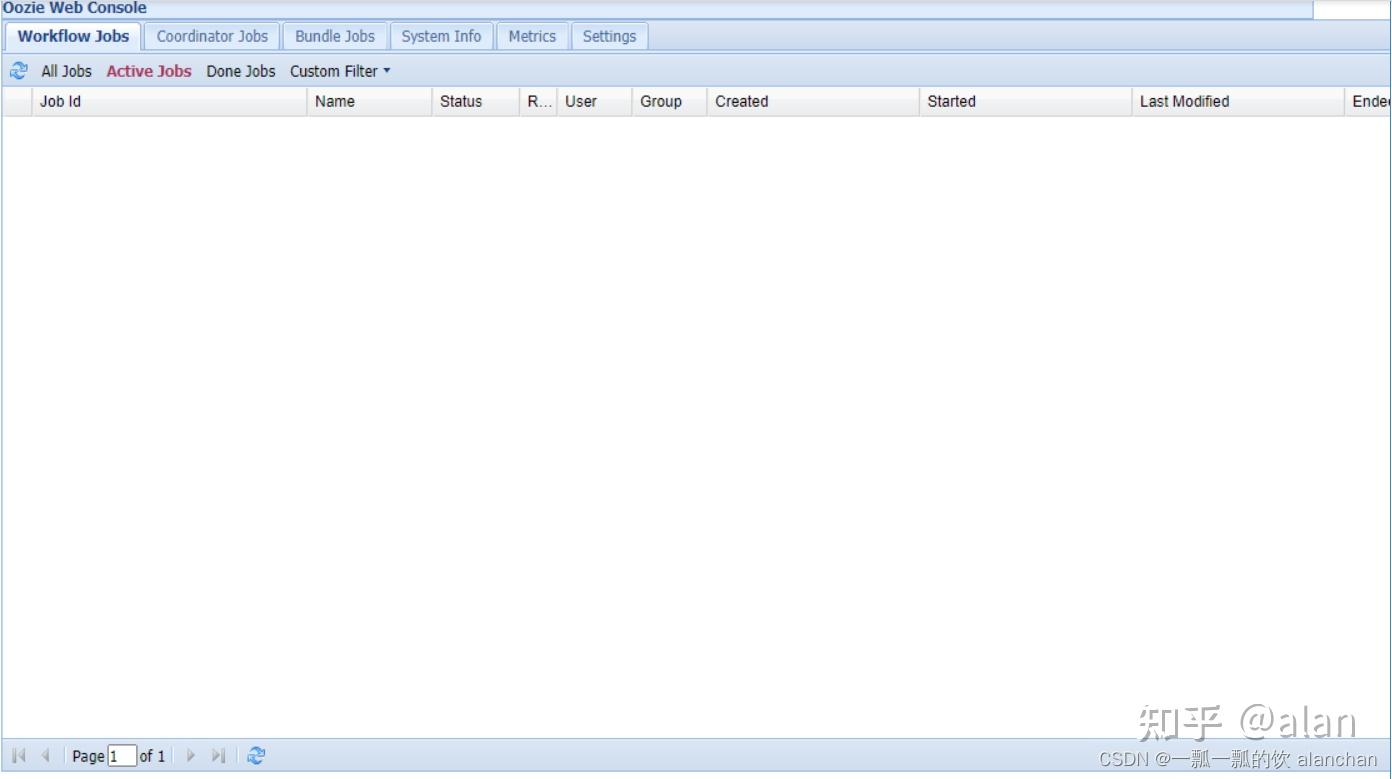Go to previous page using pager icon

[45, 755]
